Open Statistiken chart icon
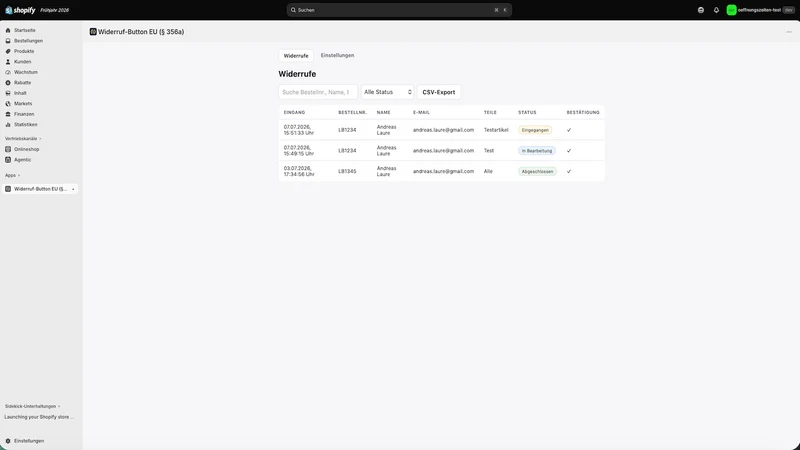800x450 pixels. [x=8, y=124]
